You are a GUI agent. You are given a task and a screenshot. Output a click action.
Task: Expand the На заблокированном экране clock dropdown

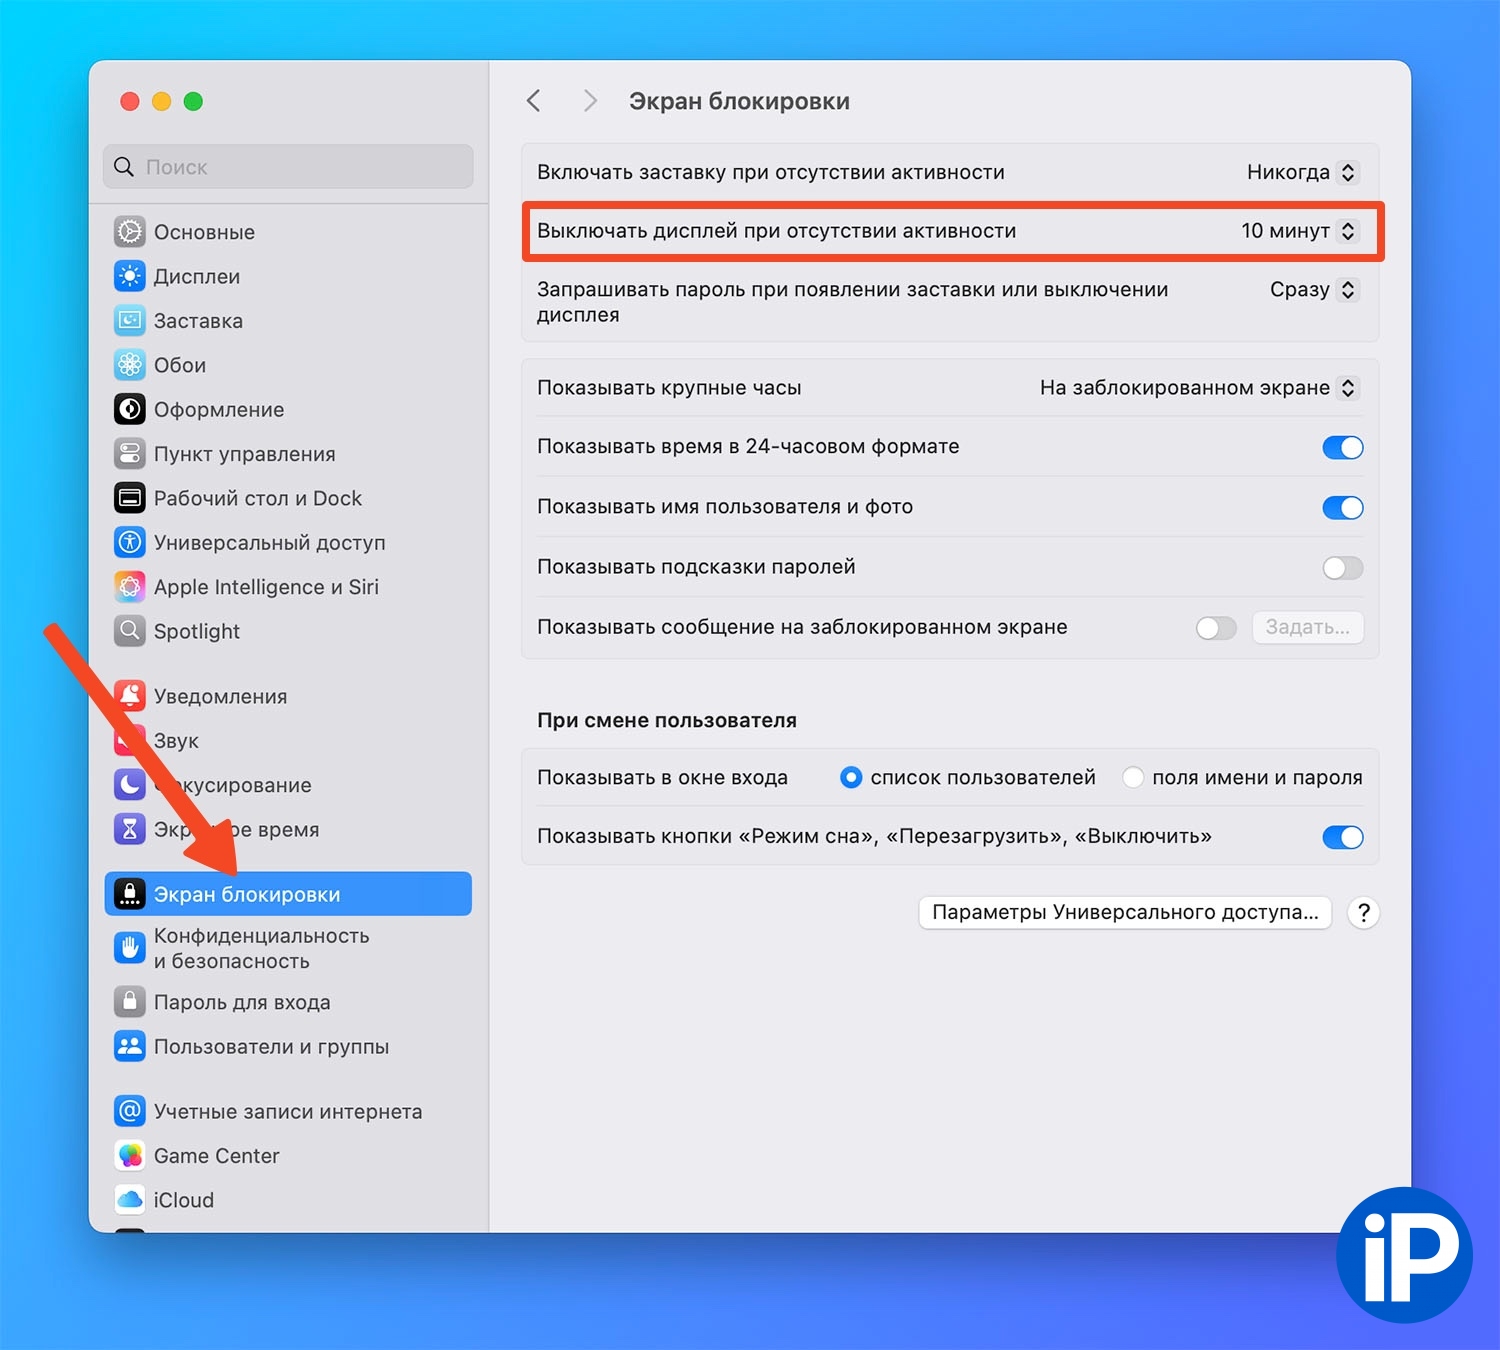tap(1198, 388)
